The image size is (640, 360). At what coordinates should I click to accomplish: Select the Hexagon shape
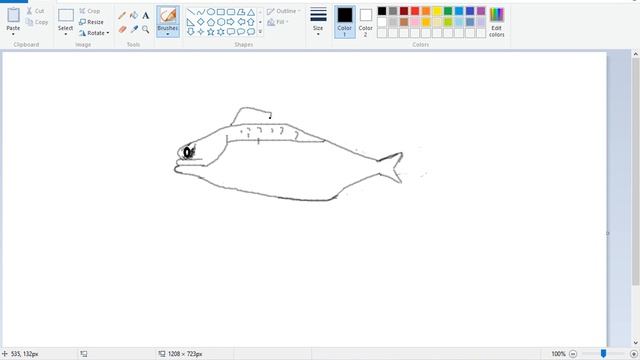(x=221, y=22)
